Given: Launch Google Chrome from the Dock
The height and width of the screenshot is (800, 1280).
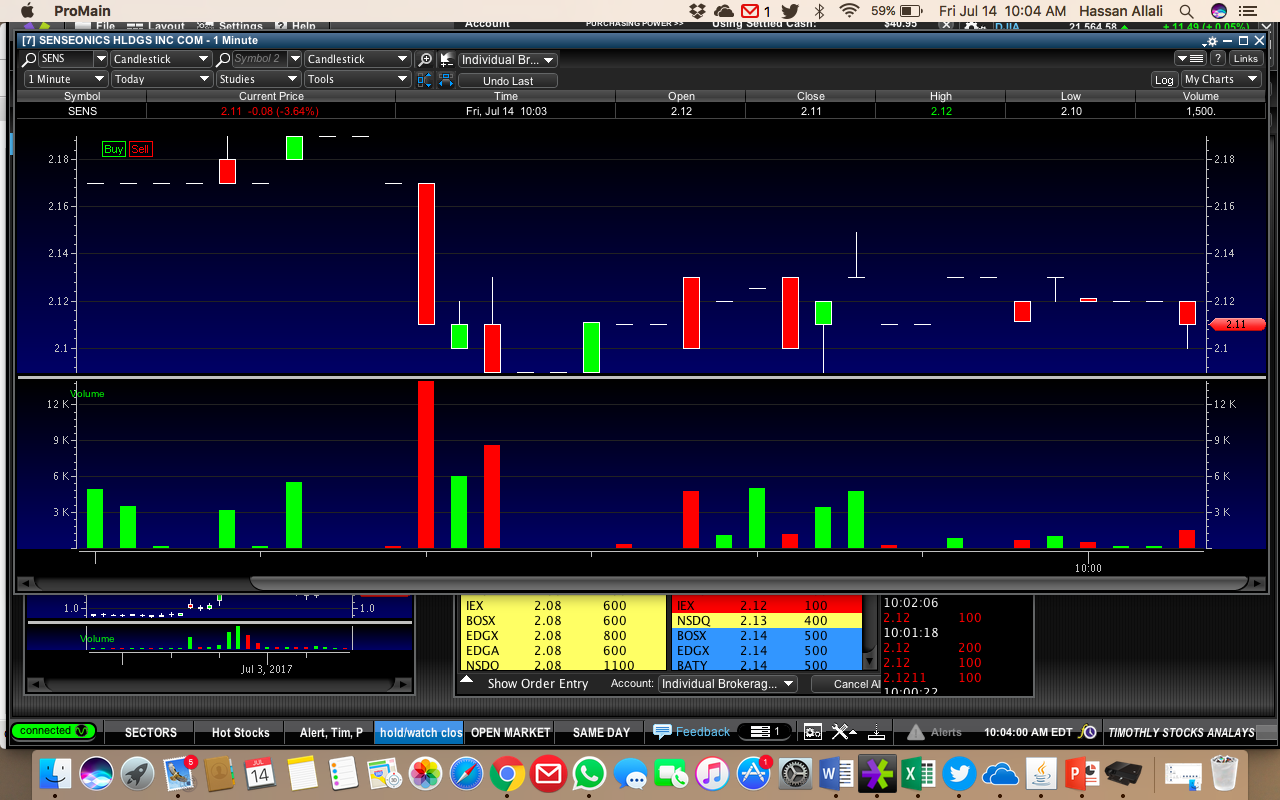Looking at the screenshot, I should [507, 774].
